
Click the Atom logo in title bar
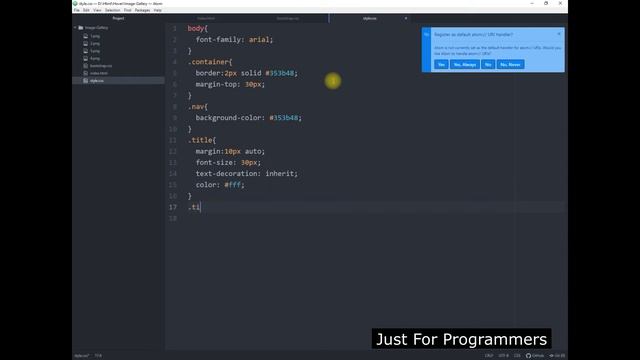(x=76, y=3)
